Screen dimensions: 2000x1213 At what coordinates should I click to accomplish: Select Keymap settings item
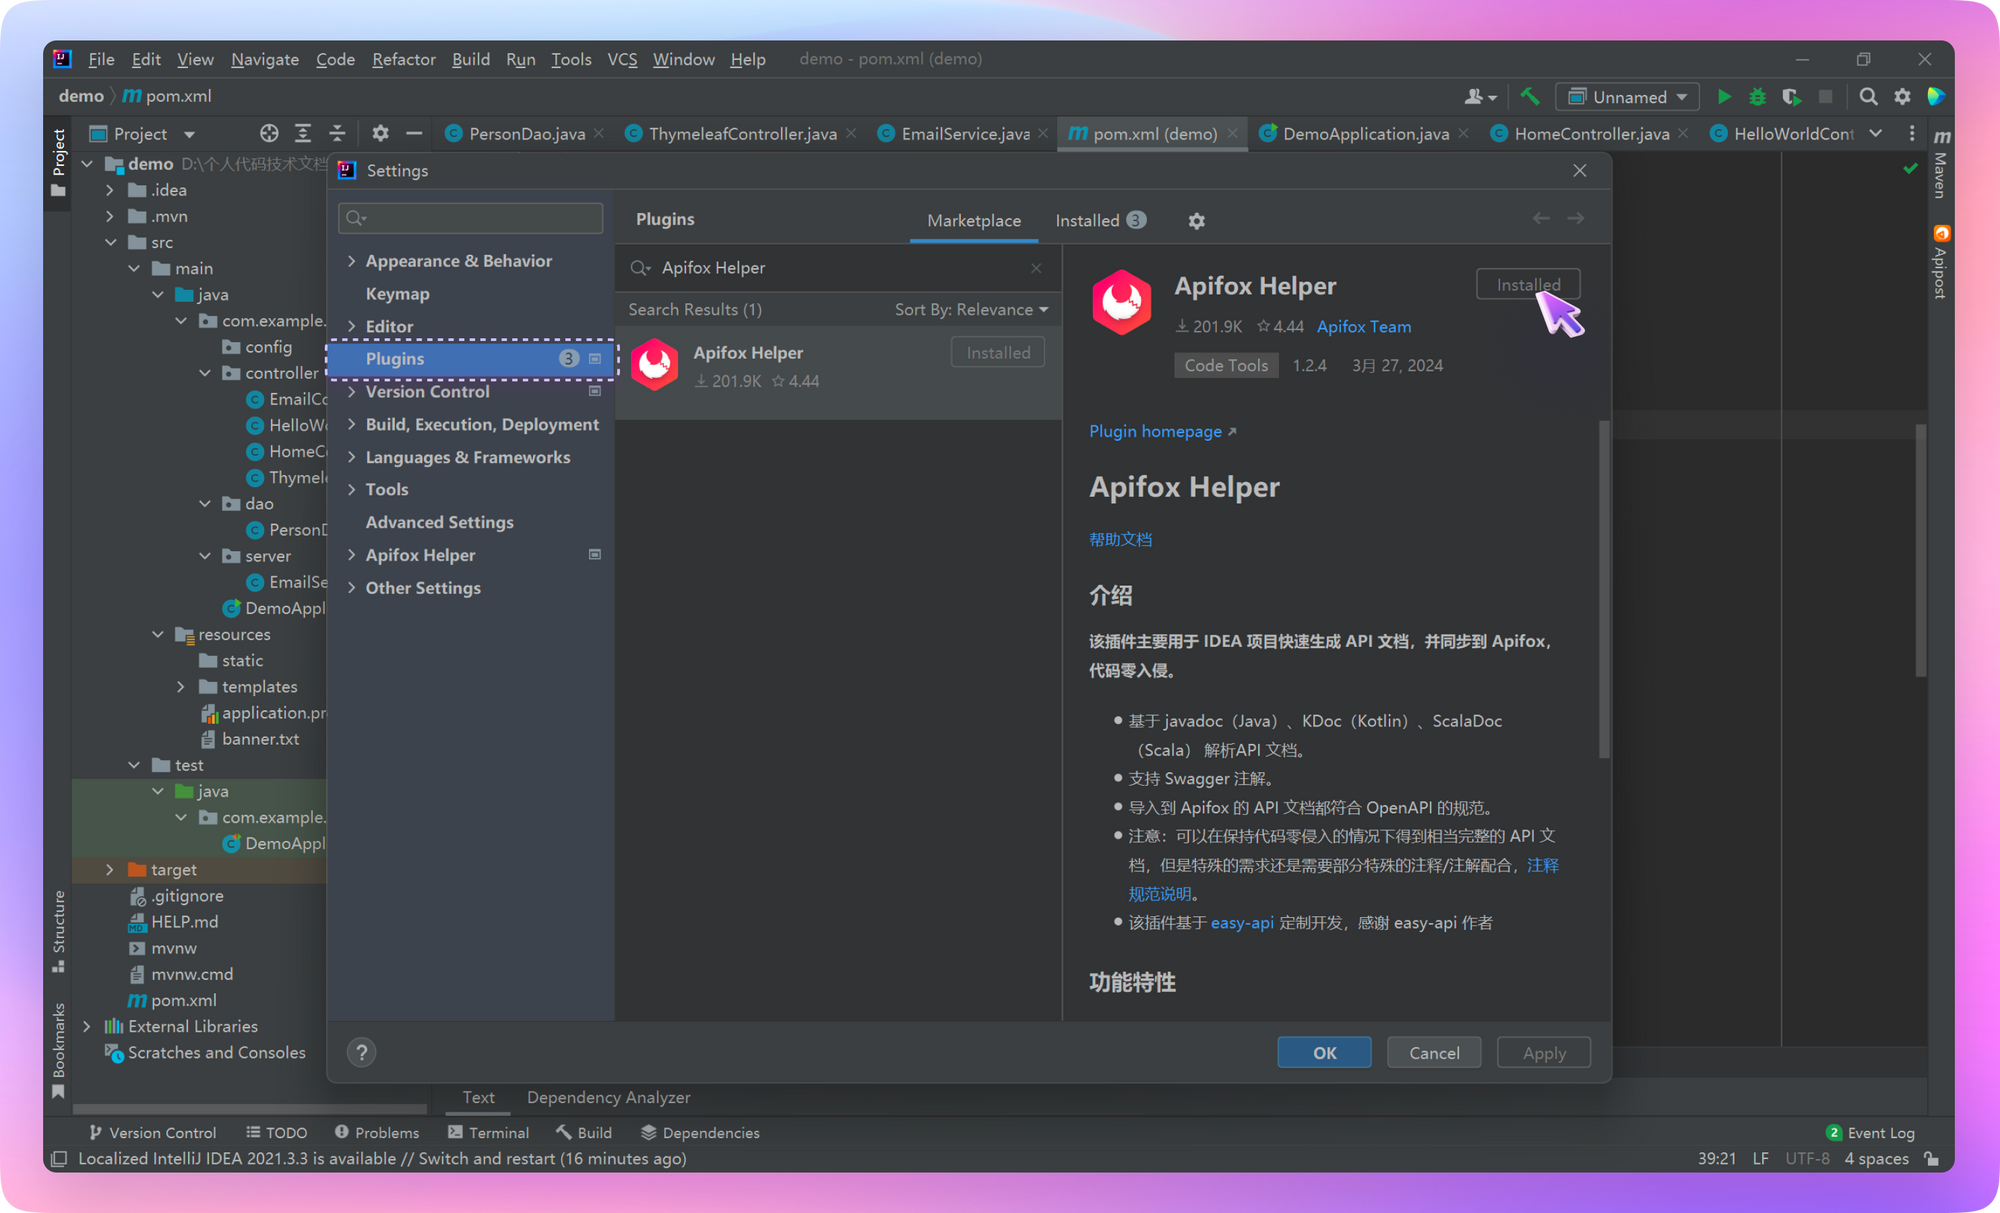[x=397, y=294]
